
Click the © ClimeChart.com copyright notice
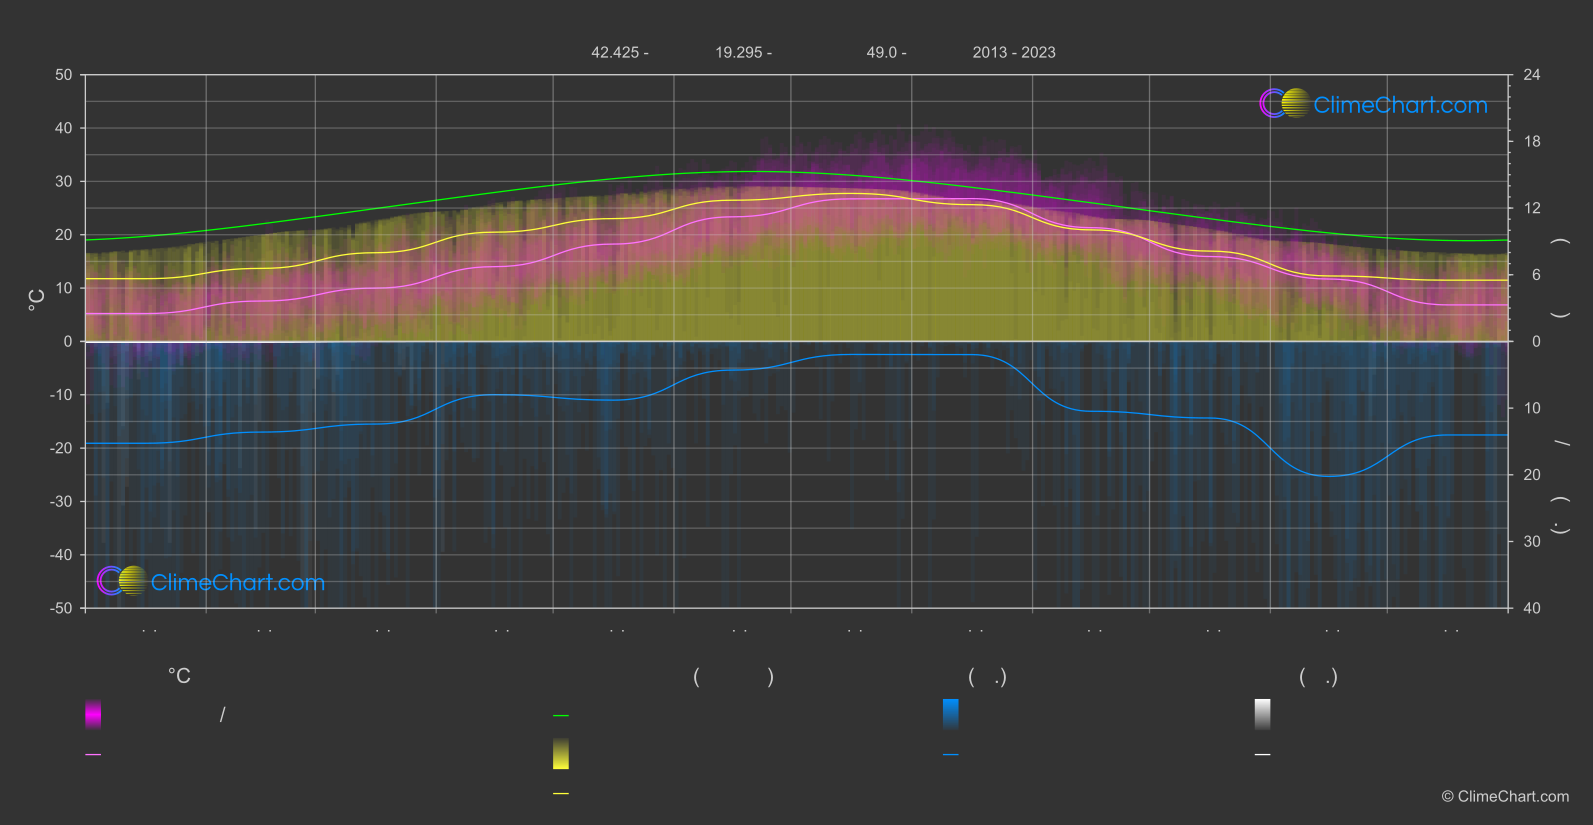pos(1505,797)
